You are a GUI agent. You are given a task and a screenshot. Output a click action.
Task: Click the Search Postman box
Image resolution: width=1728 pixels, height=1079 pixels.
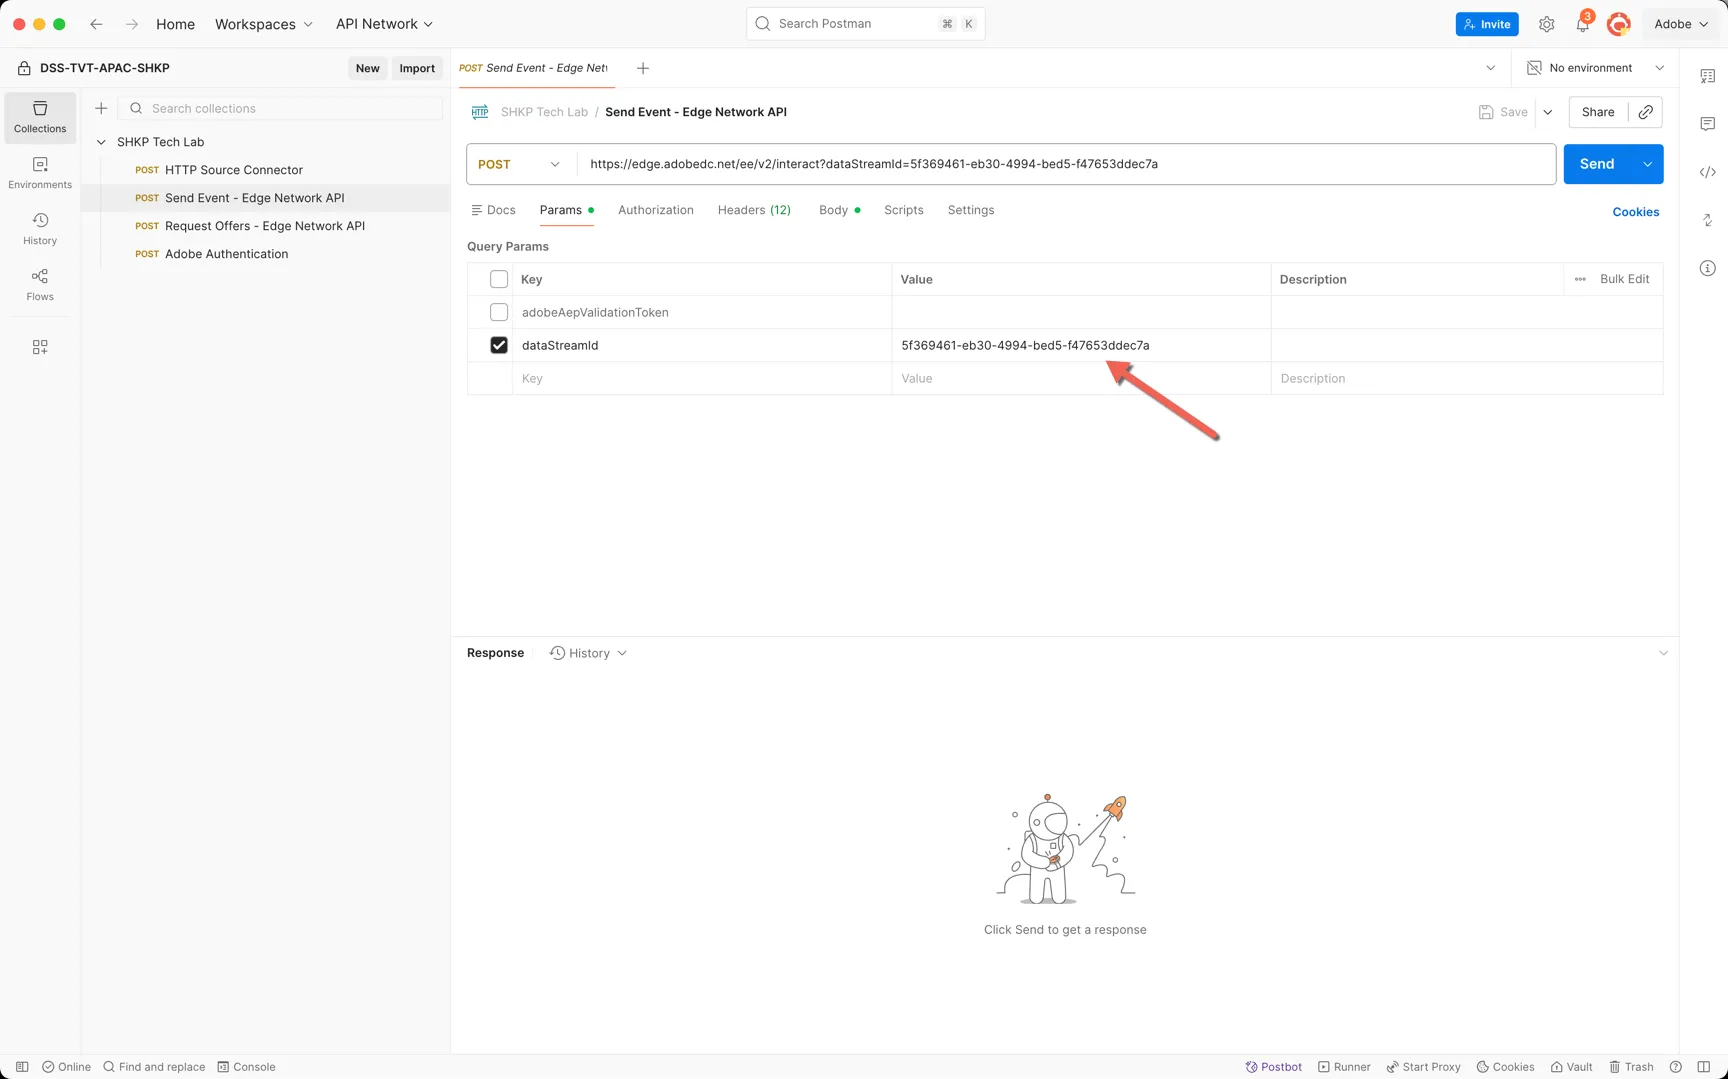[866, 24]
